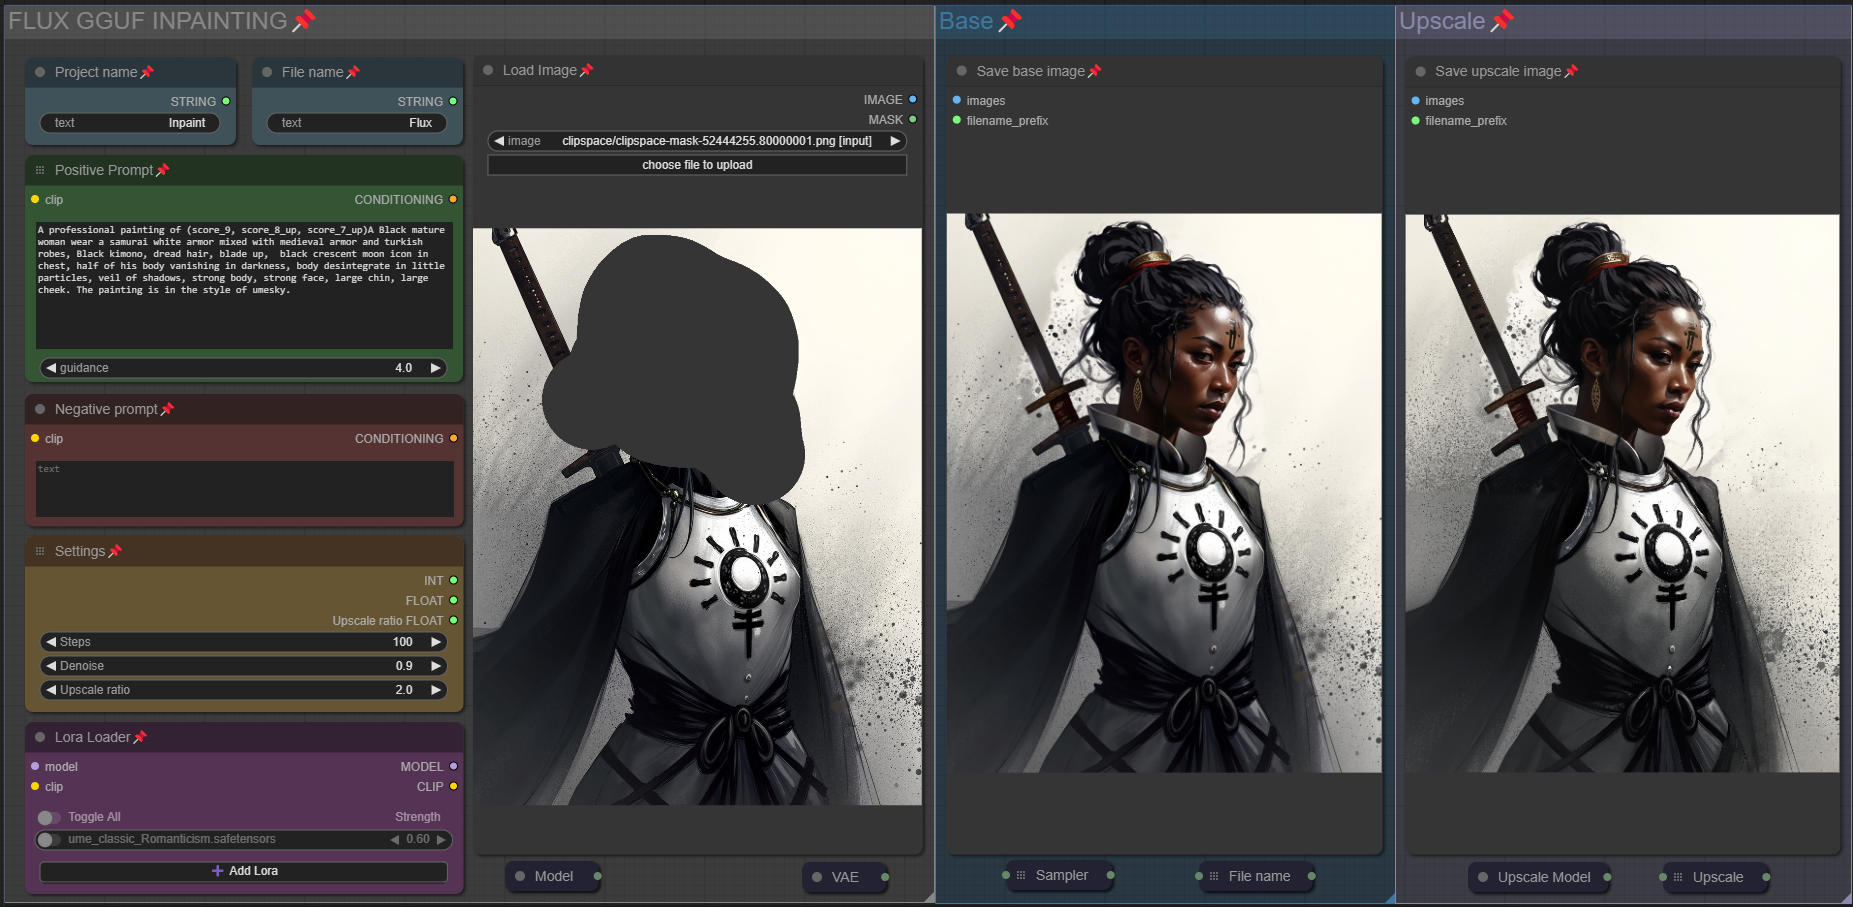Click the pin icon on Load Image node
This screenshot has width=1853, height=907.
pos(587,70)
